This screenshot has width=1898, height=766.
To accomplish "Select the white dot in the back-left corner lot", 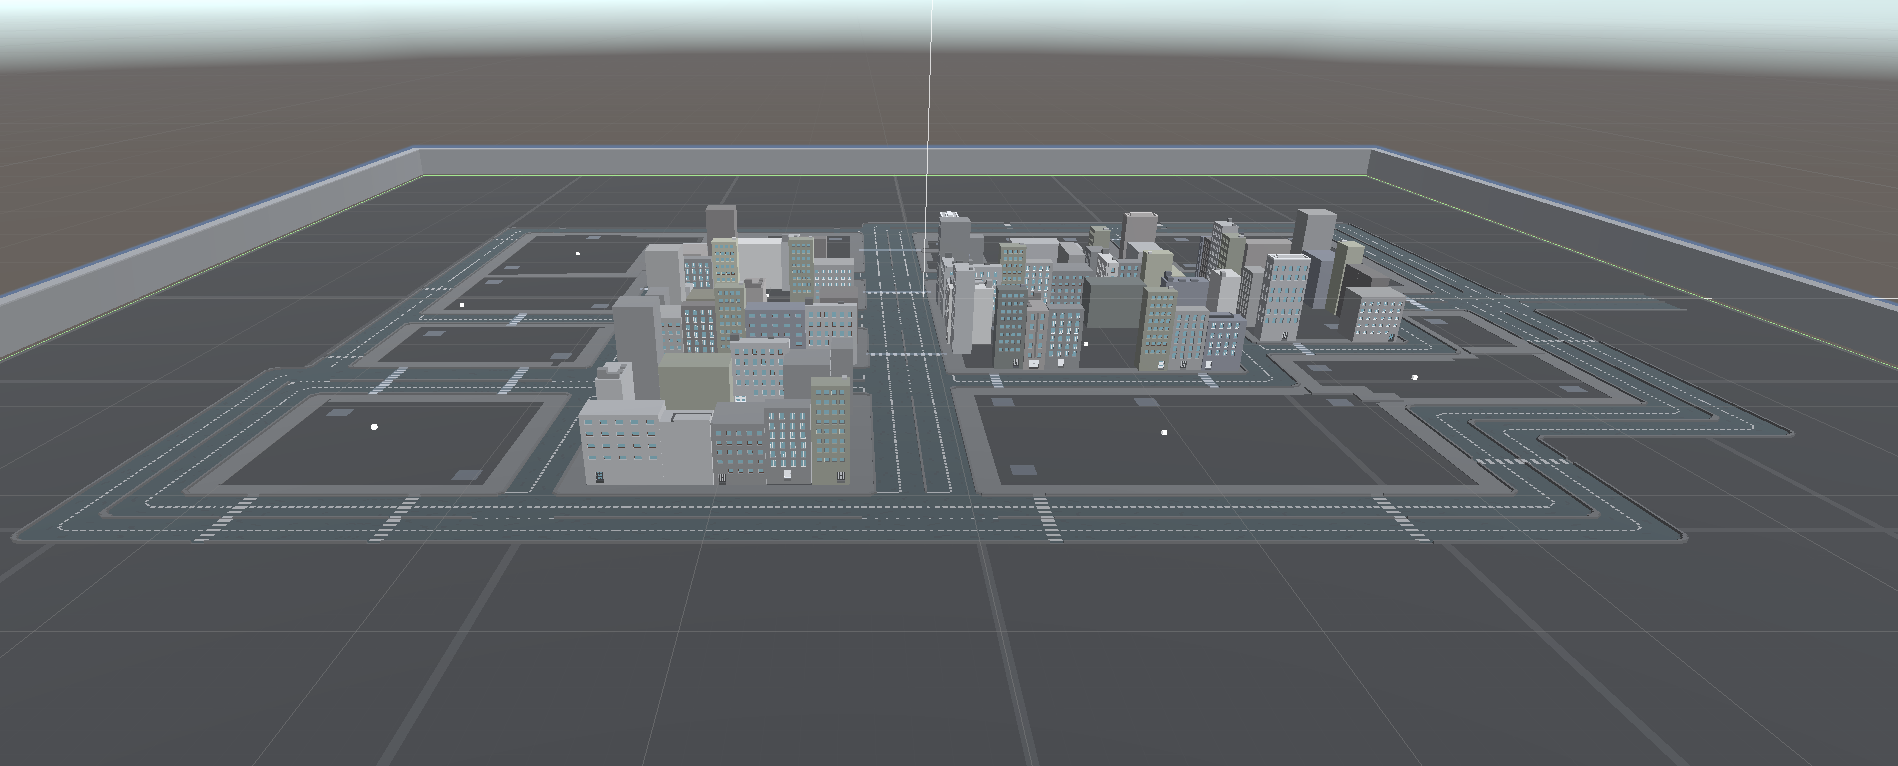I will (578, 253).
